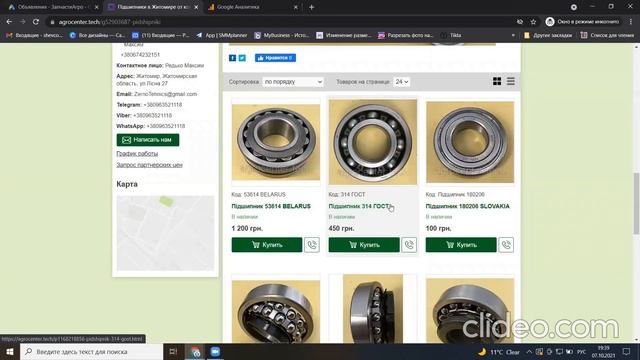Open the Chrome three-dot menu

[631, 22]
